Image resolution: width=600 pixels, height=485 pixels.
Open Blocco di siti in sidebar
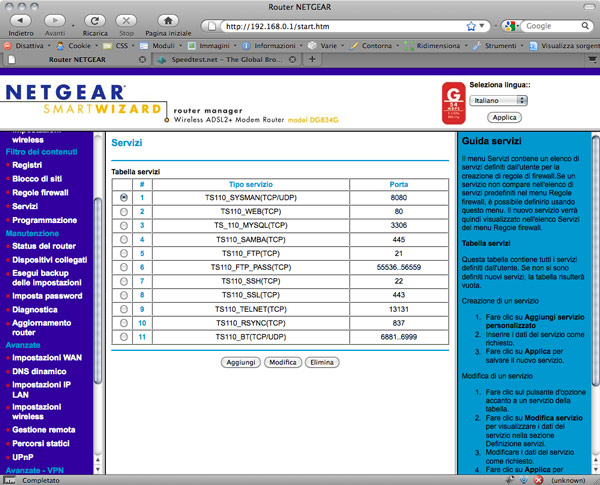tap(37, 179)
